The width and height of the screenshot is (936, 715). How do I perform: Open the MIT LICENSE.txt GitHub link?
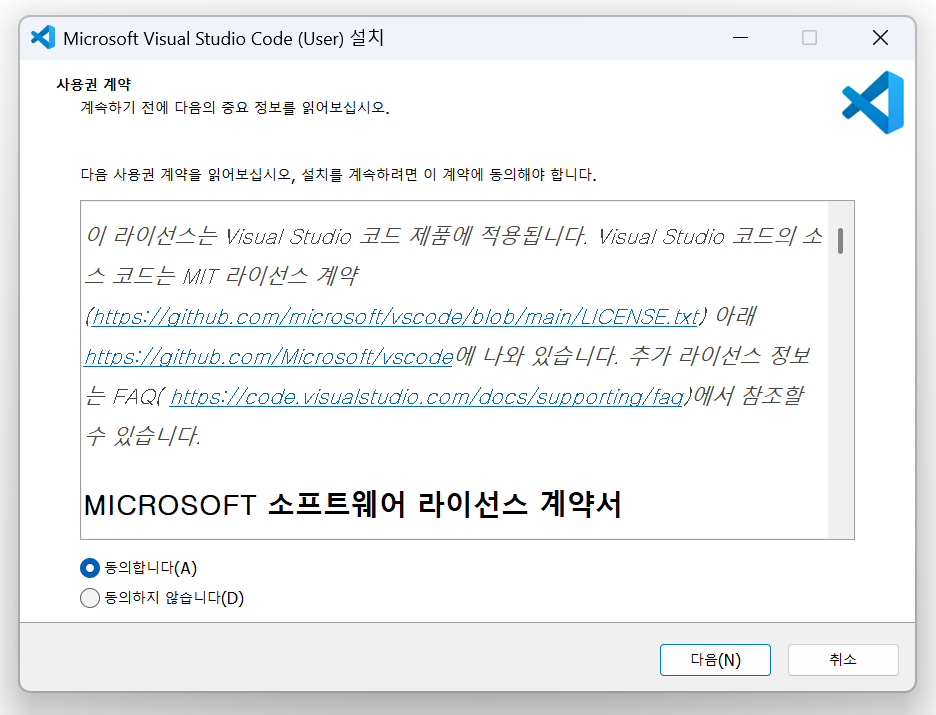point(395,317)
